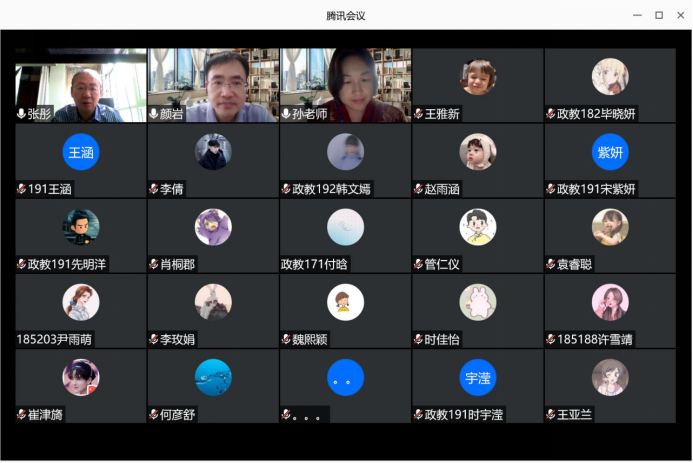Click muted mic icon next to 何彦舒
Viewport: 693px width, 463px height.
pos(154,414)
